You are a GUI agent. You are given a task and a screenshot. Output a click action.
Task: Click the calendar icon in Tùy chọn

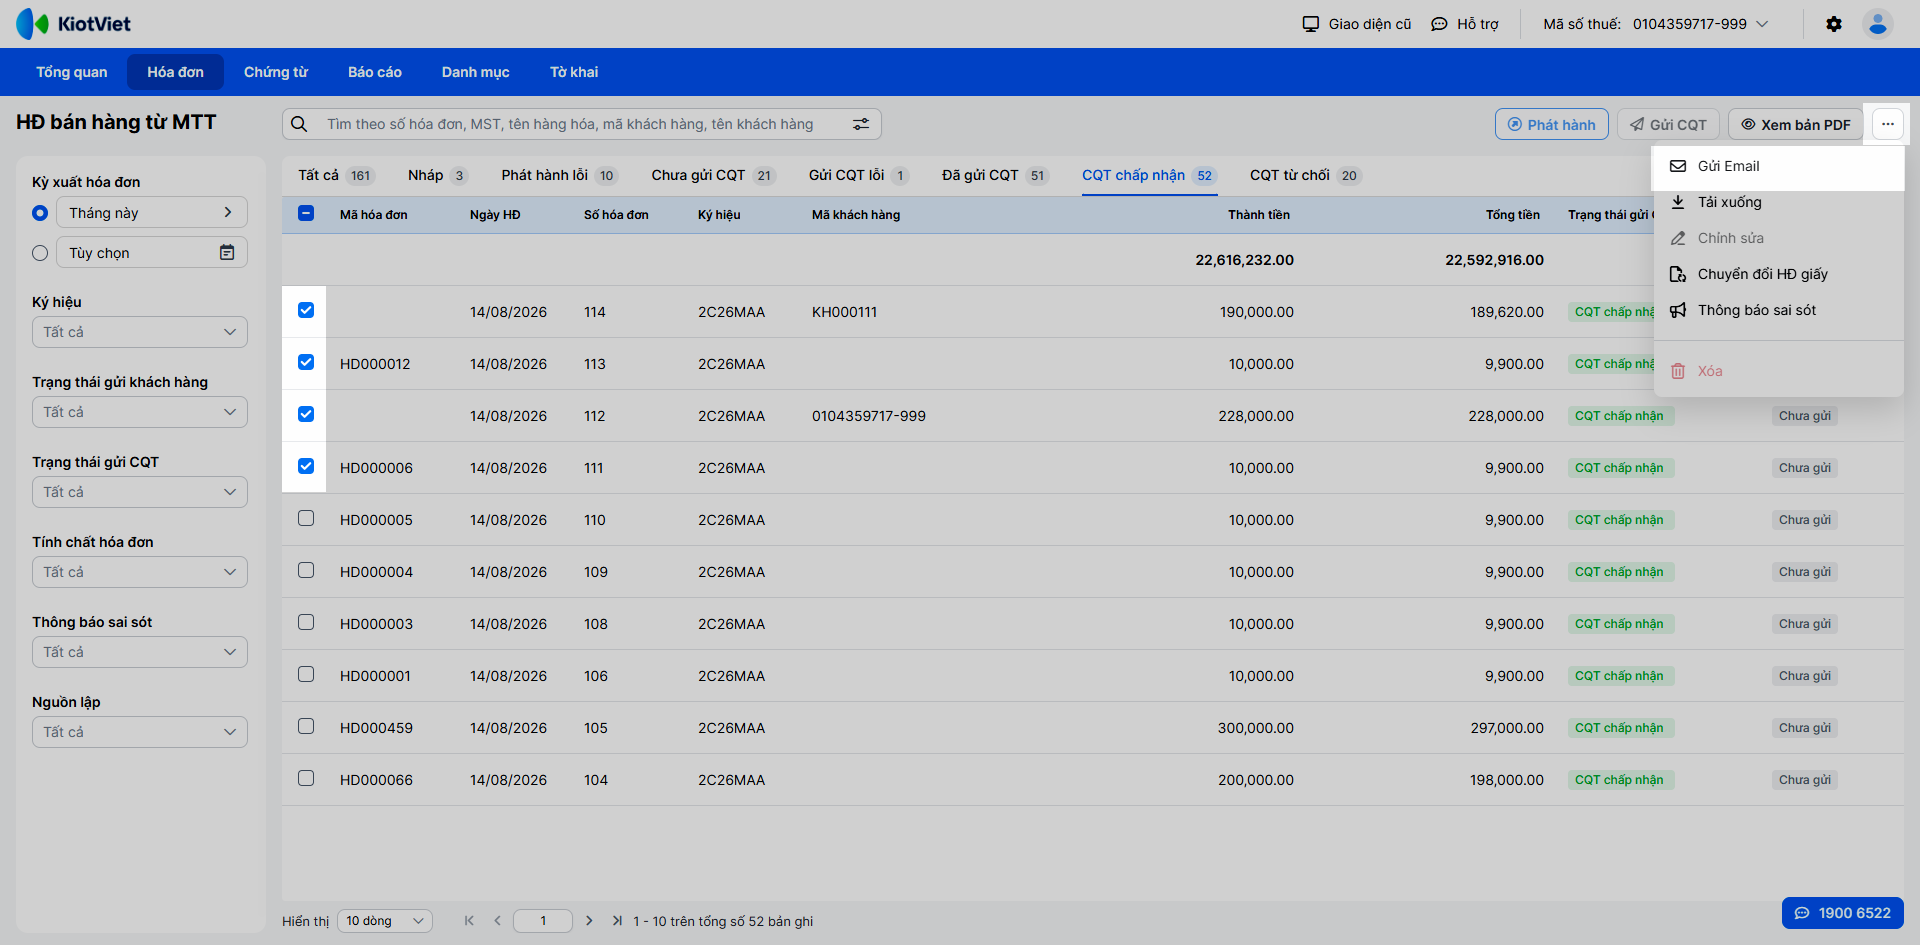(x=227, y=253)
